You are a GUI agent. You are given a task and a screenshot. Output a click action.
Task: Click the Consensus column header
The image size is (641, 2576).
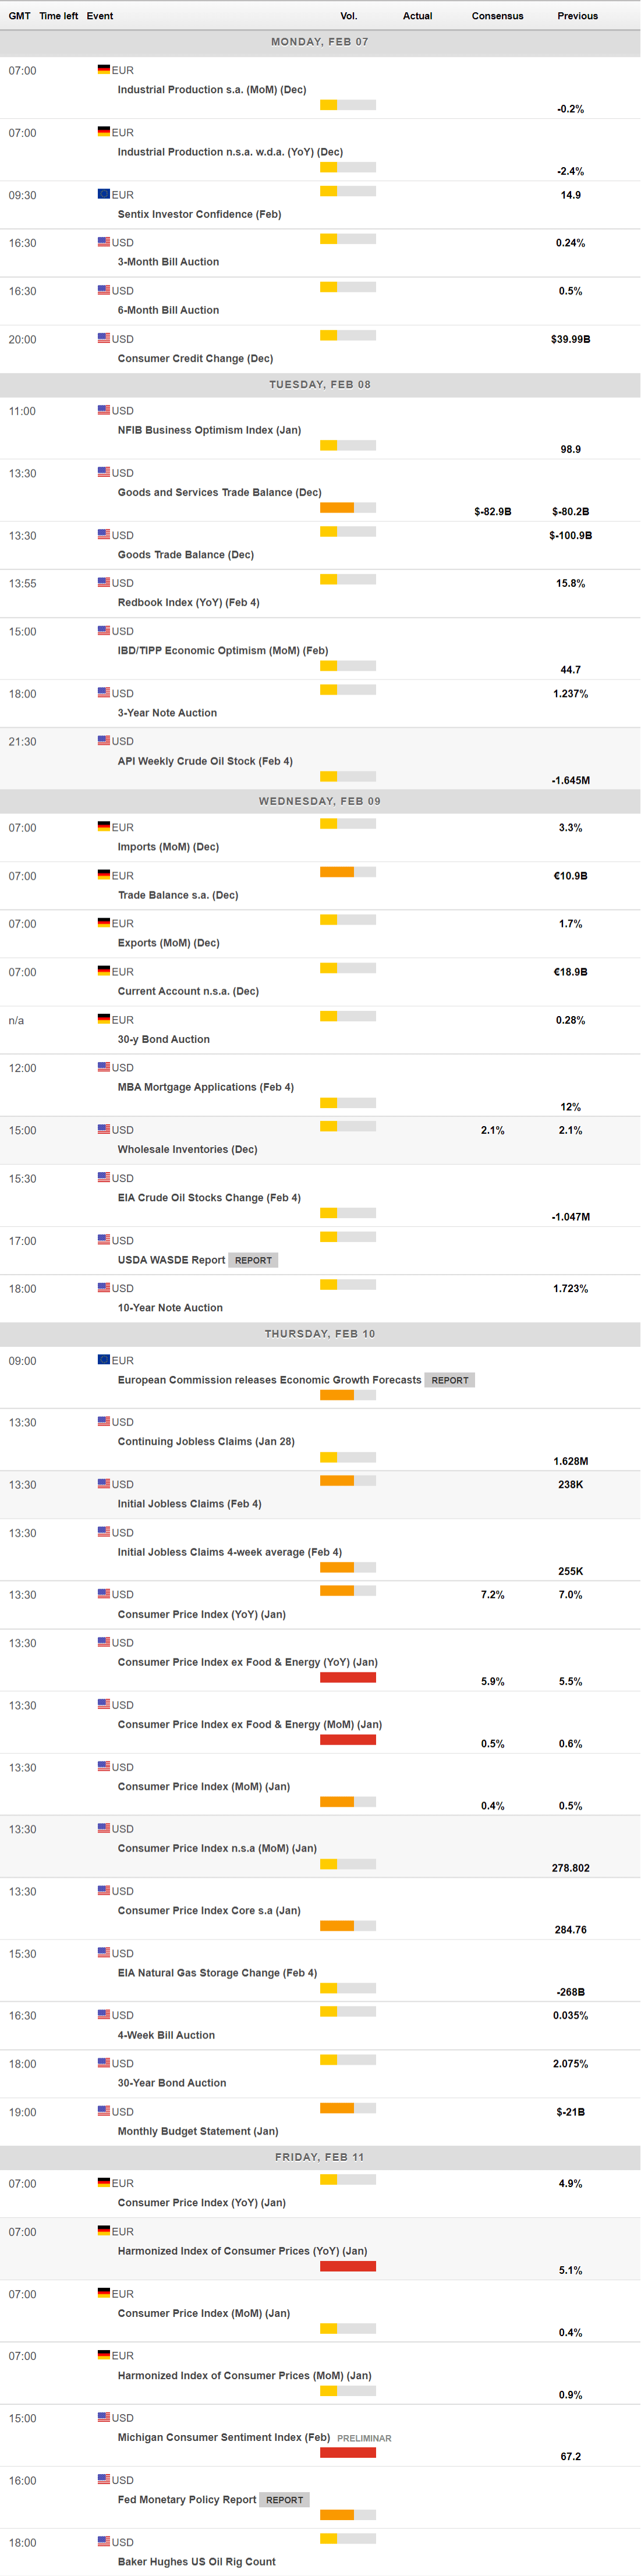click(x=497, y=16)
